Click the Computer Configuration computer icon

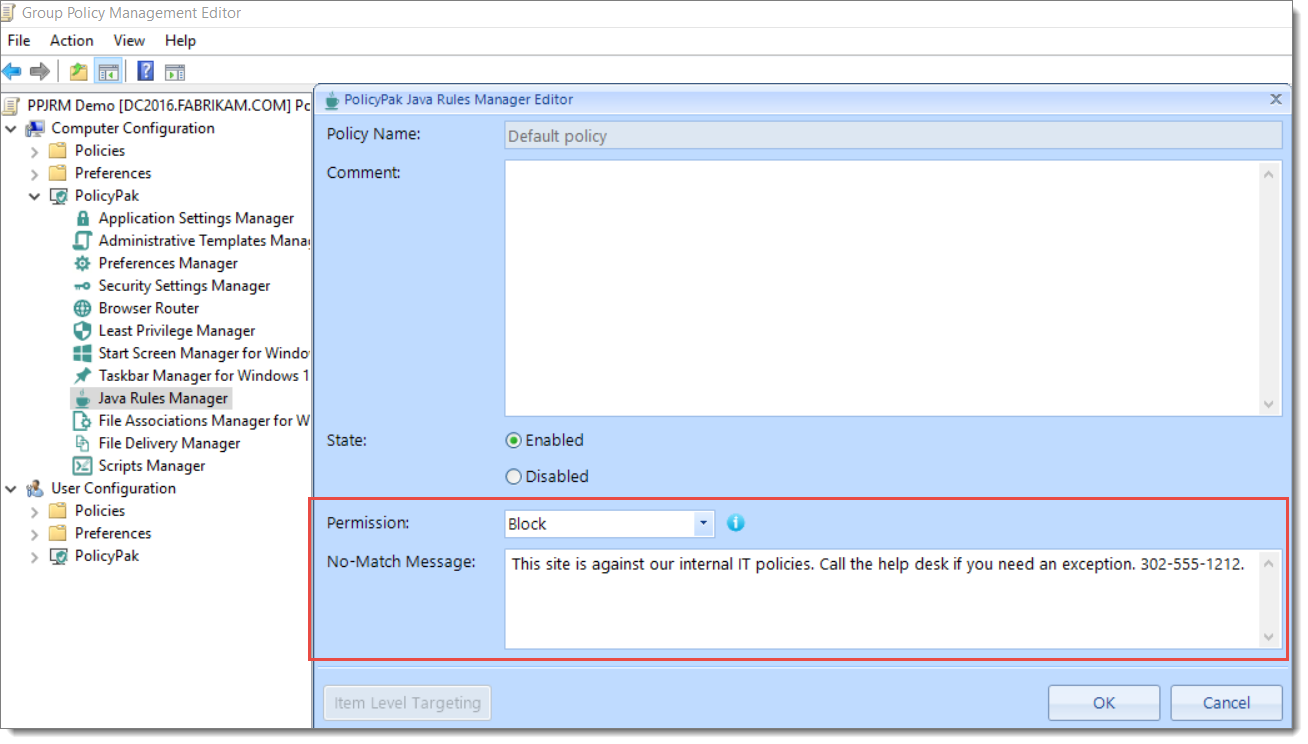pyautogui.click(x=35, y=128)
